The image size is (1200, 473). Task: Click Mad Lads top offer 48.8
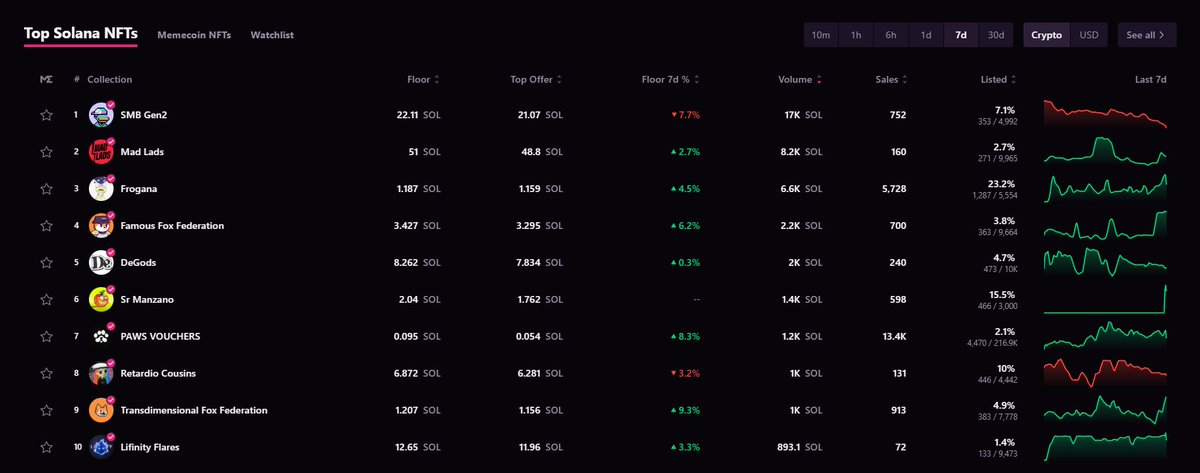tap(530, 152)
